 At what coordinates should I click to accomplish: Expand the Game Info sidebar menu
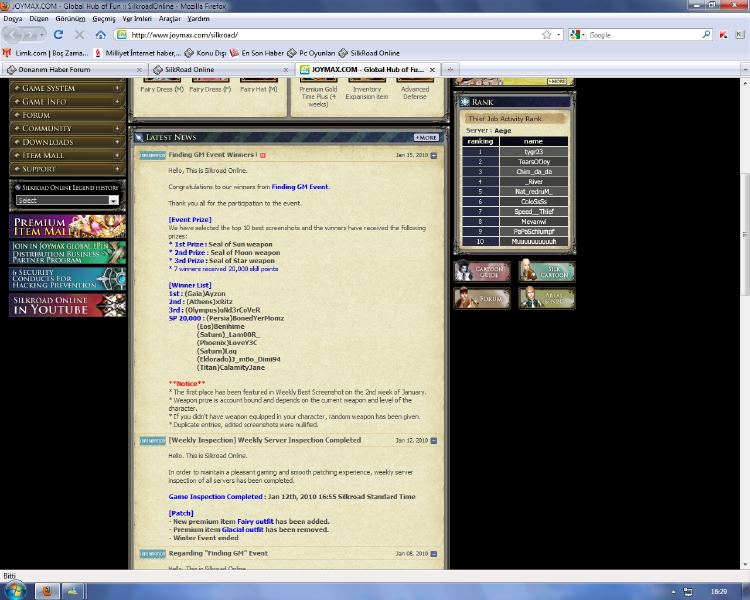pos(67,101)
